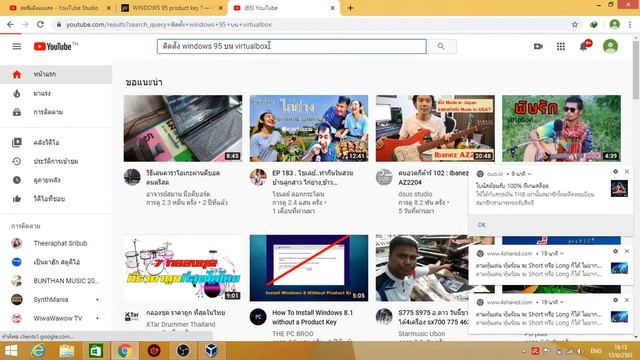
Task: Select the (65) YouTube tab
Action: [x=284, y=8]
